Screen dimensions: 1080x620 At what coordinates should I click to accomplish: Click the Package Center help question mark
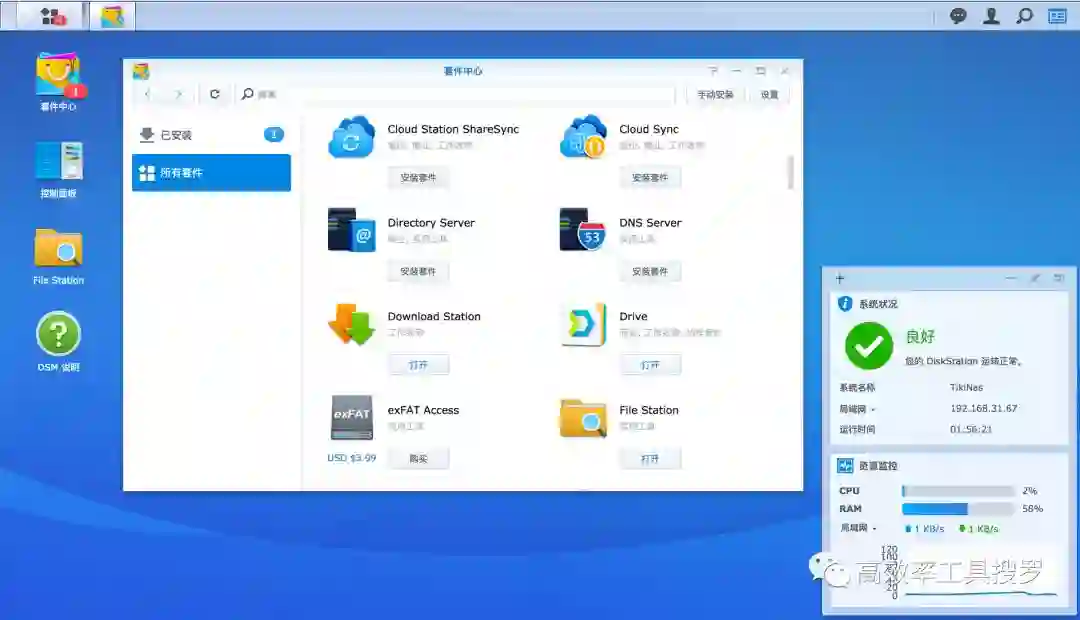click(x=714, y=70)
